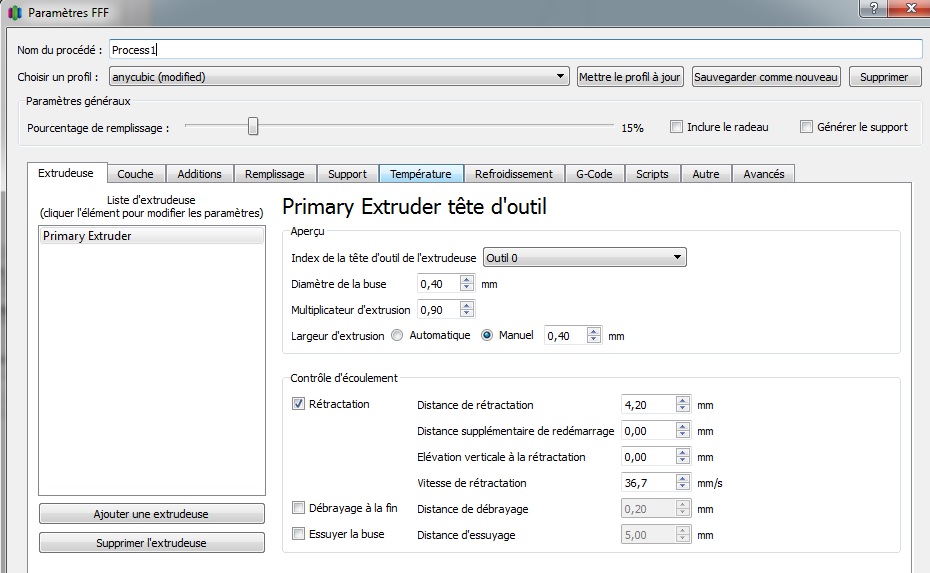Select Automatique extrusion width radio button
Screen dimensions: 930x573
click(397, 335)
